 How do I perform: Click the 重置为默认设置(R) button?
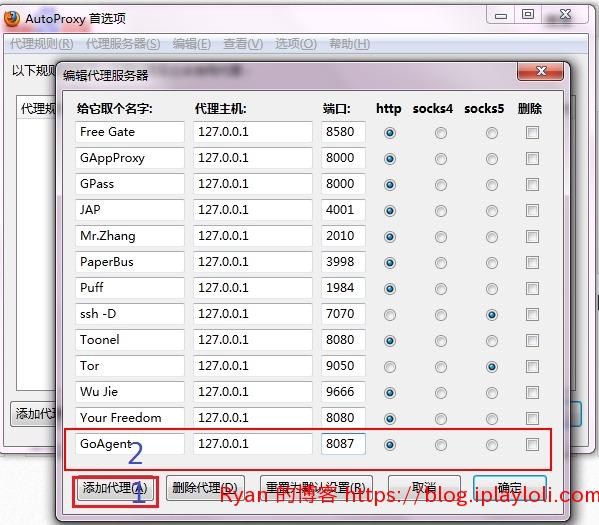tap(316, 488)
